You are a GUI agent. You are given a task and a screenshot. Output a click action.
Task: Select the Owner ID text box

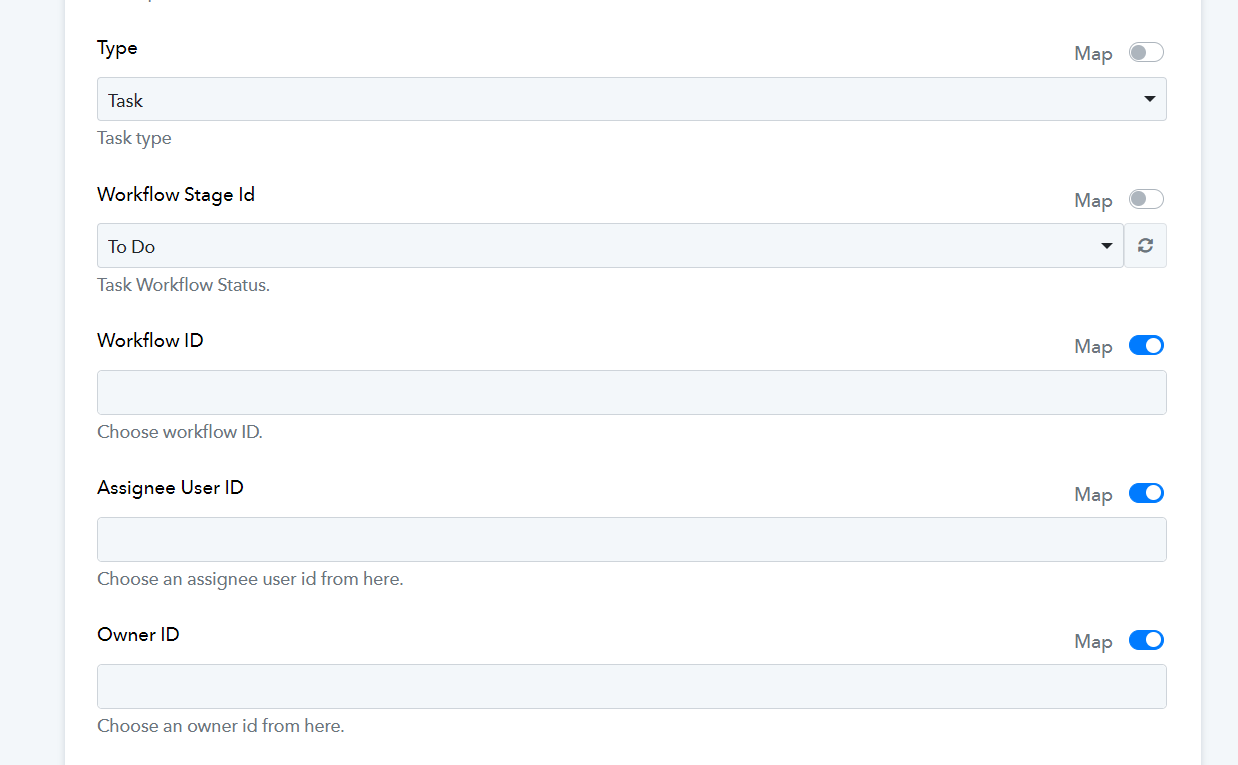tap(632, 686)
